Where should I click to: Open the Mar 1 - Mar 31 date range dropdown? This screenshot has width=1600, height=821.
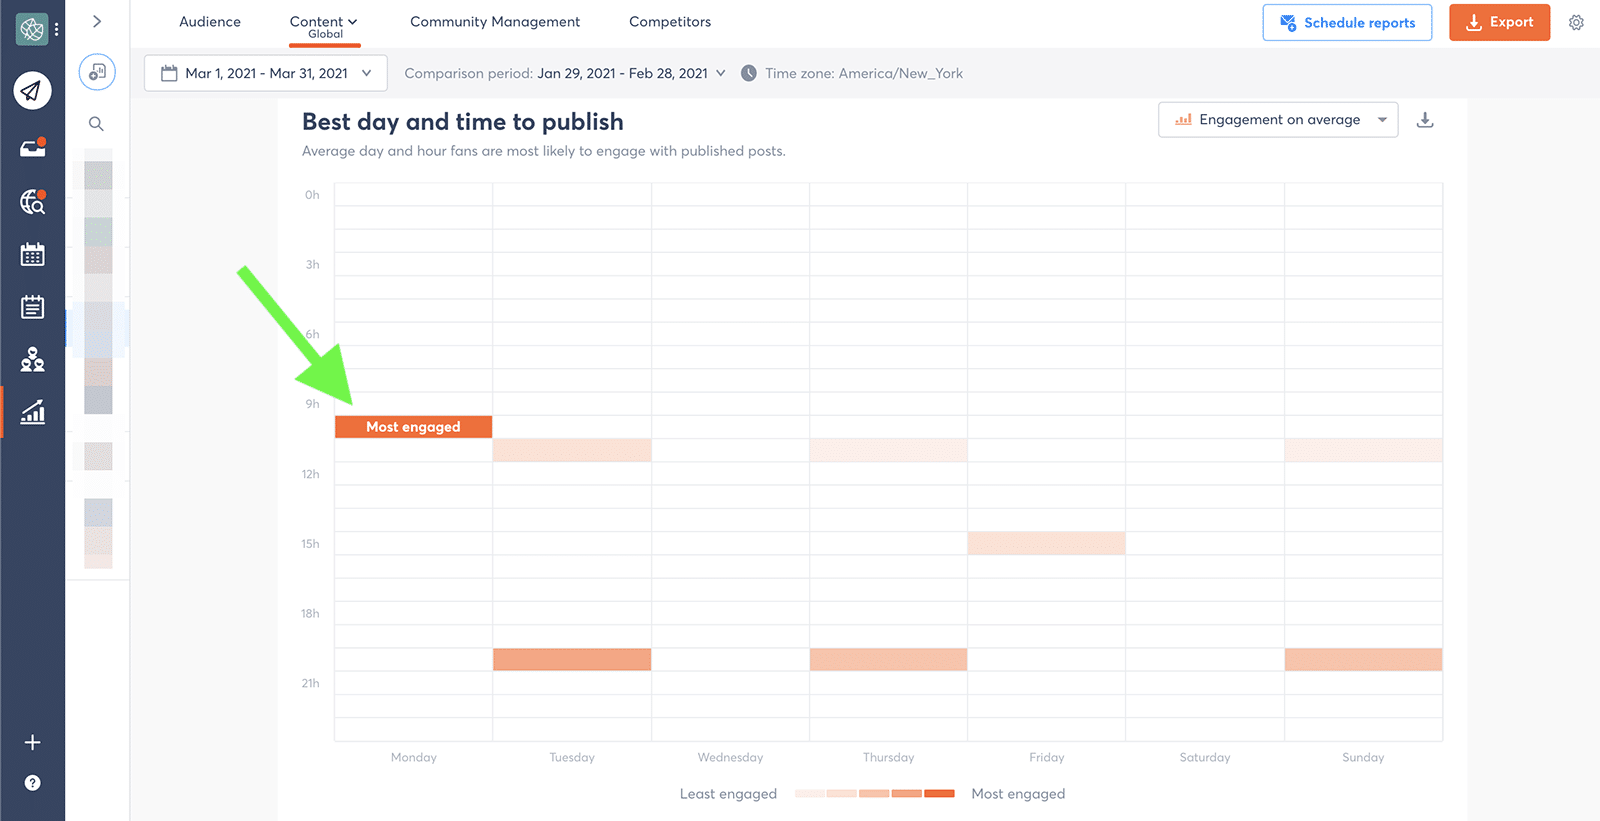click(x=266, y=73)
